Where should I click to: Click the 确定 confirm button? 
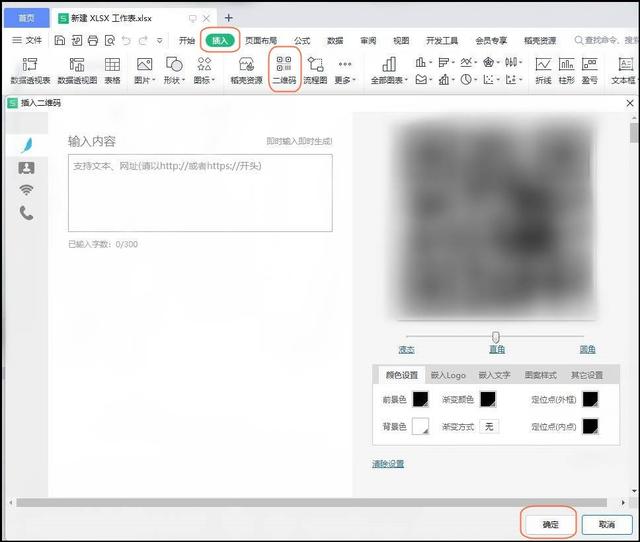[x=550, y=524]
